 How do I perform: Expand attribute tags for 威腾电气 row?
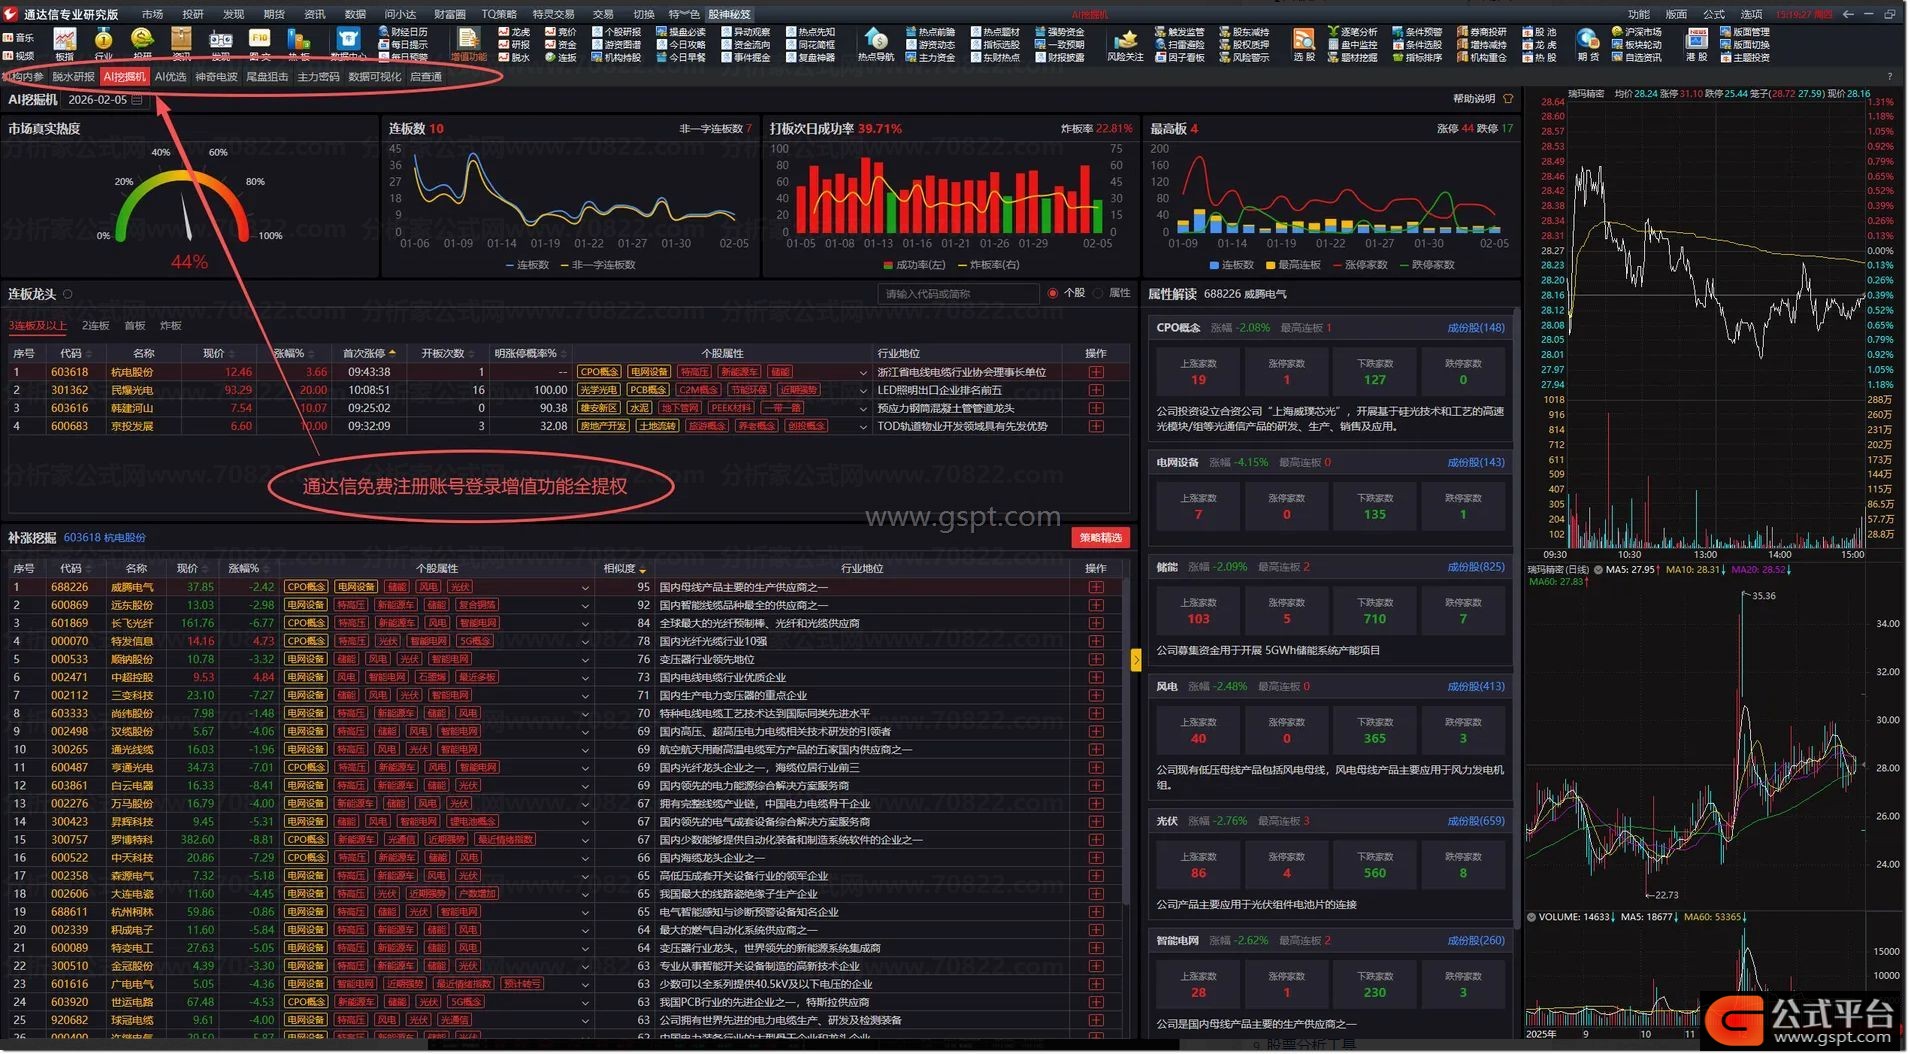(x=585, y=588)
